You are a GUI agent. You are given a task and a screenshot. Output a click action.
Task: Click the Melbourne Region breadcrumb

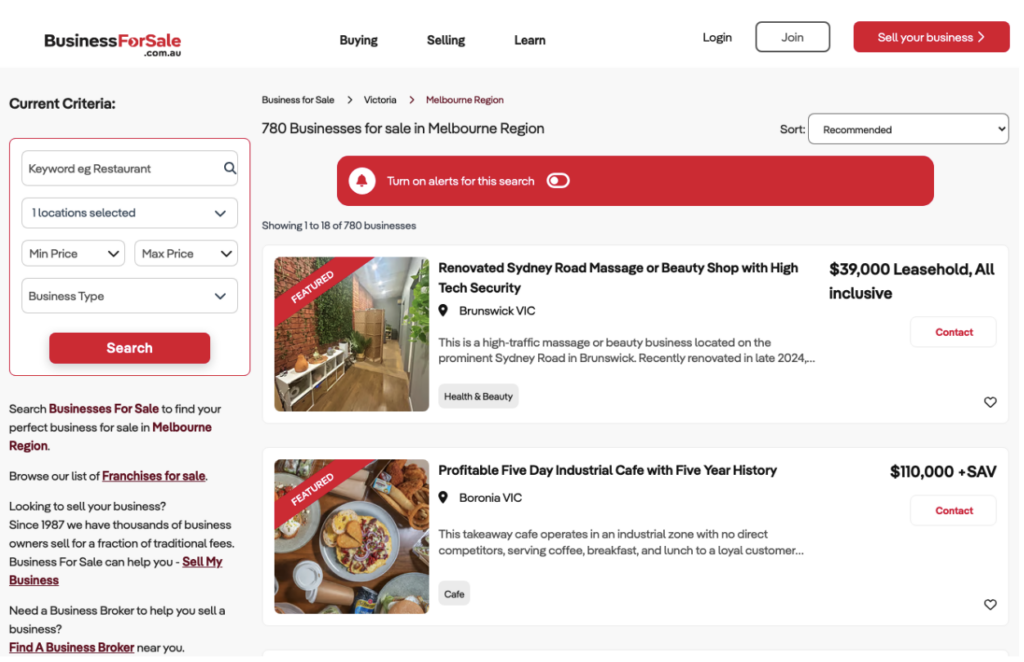click(464, 100)
